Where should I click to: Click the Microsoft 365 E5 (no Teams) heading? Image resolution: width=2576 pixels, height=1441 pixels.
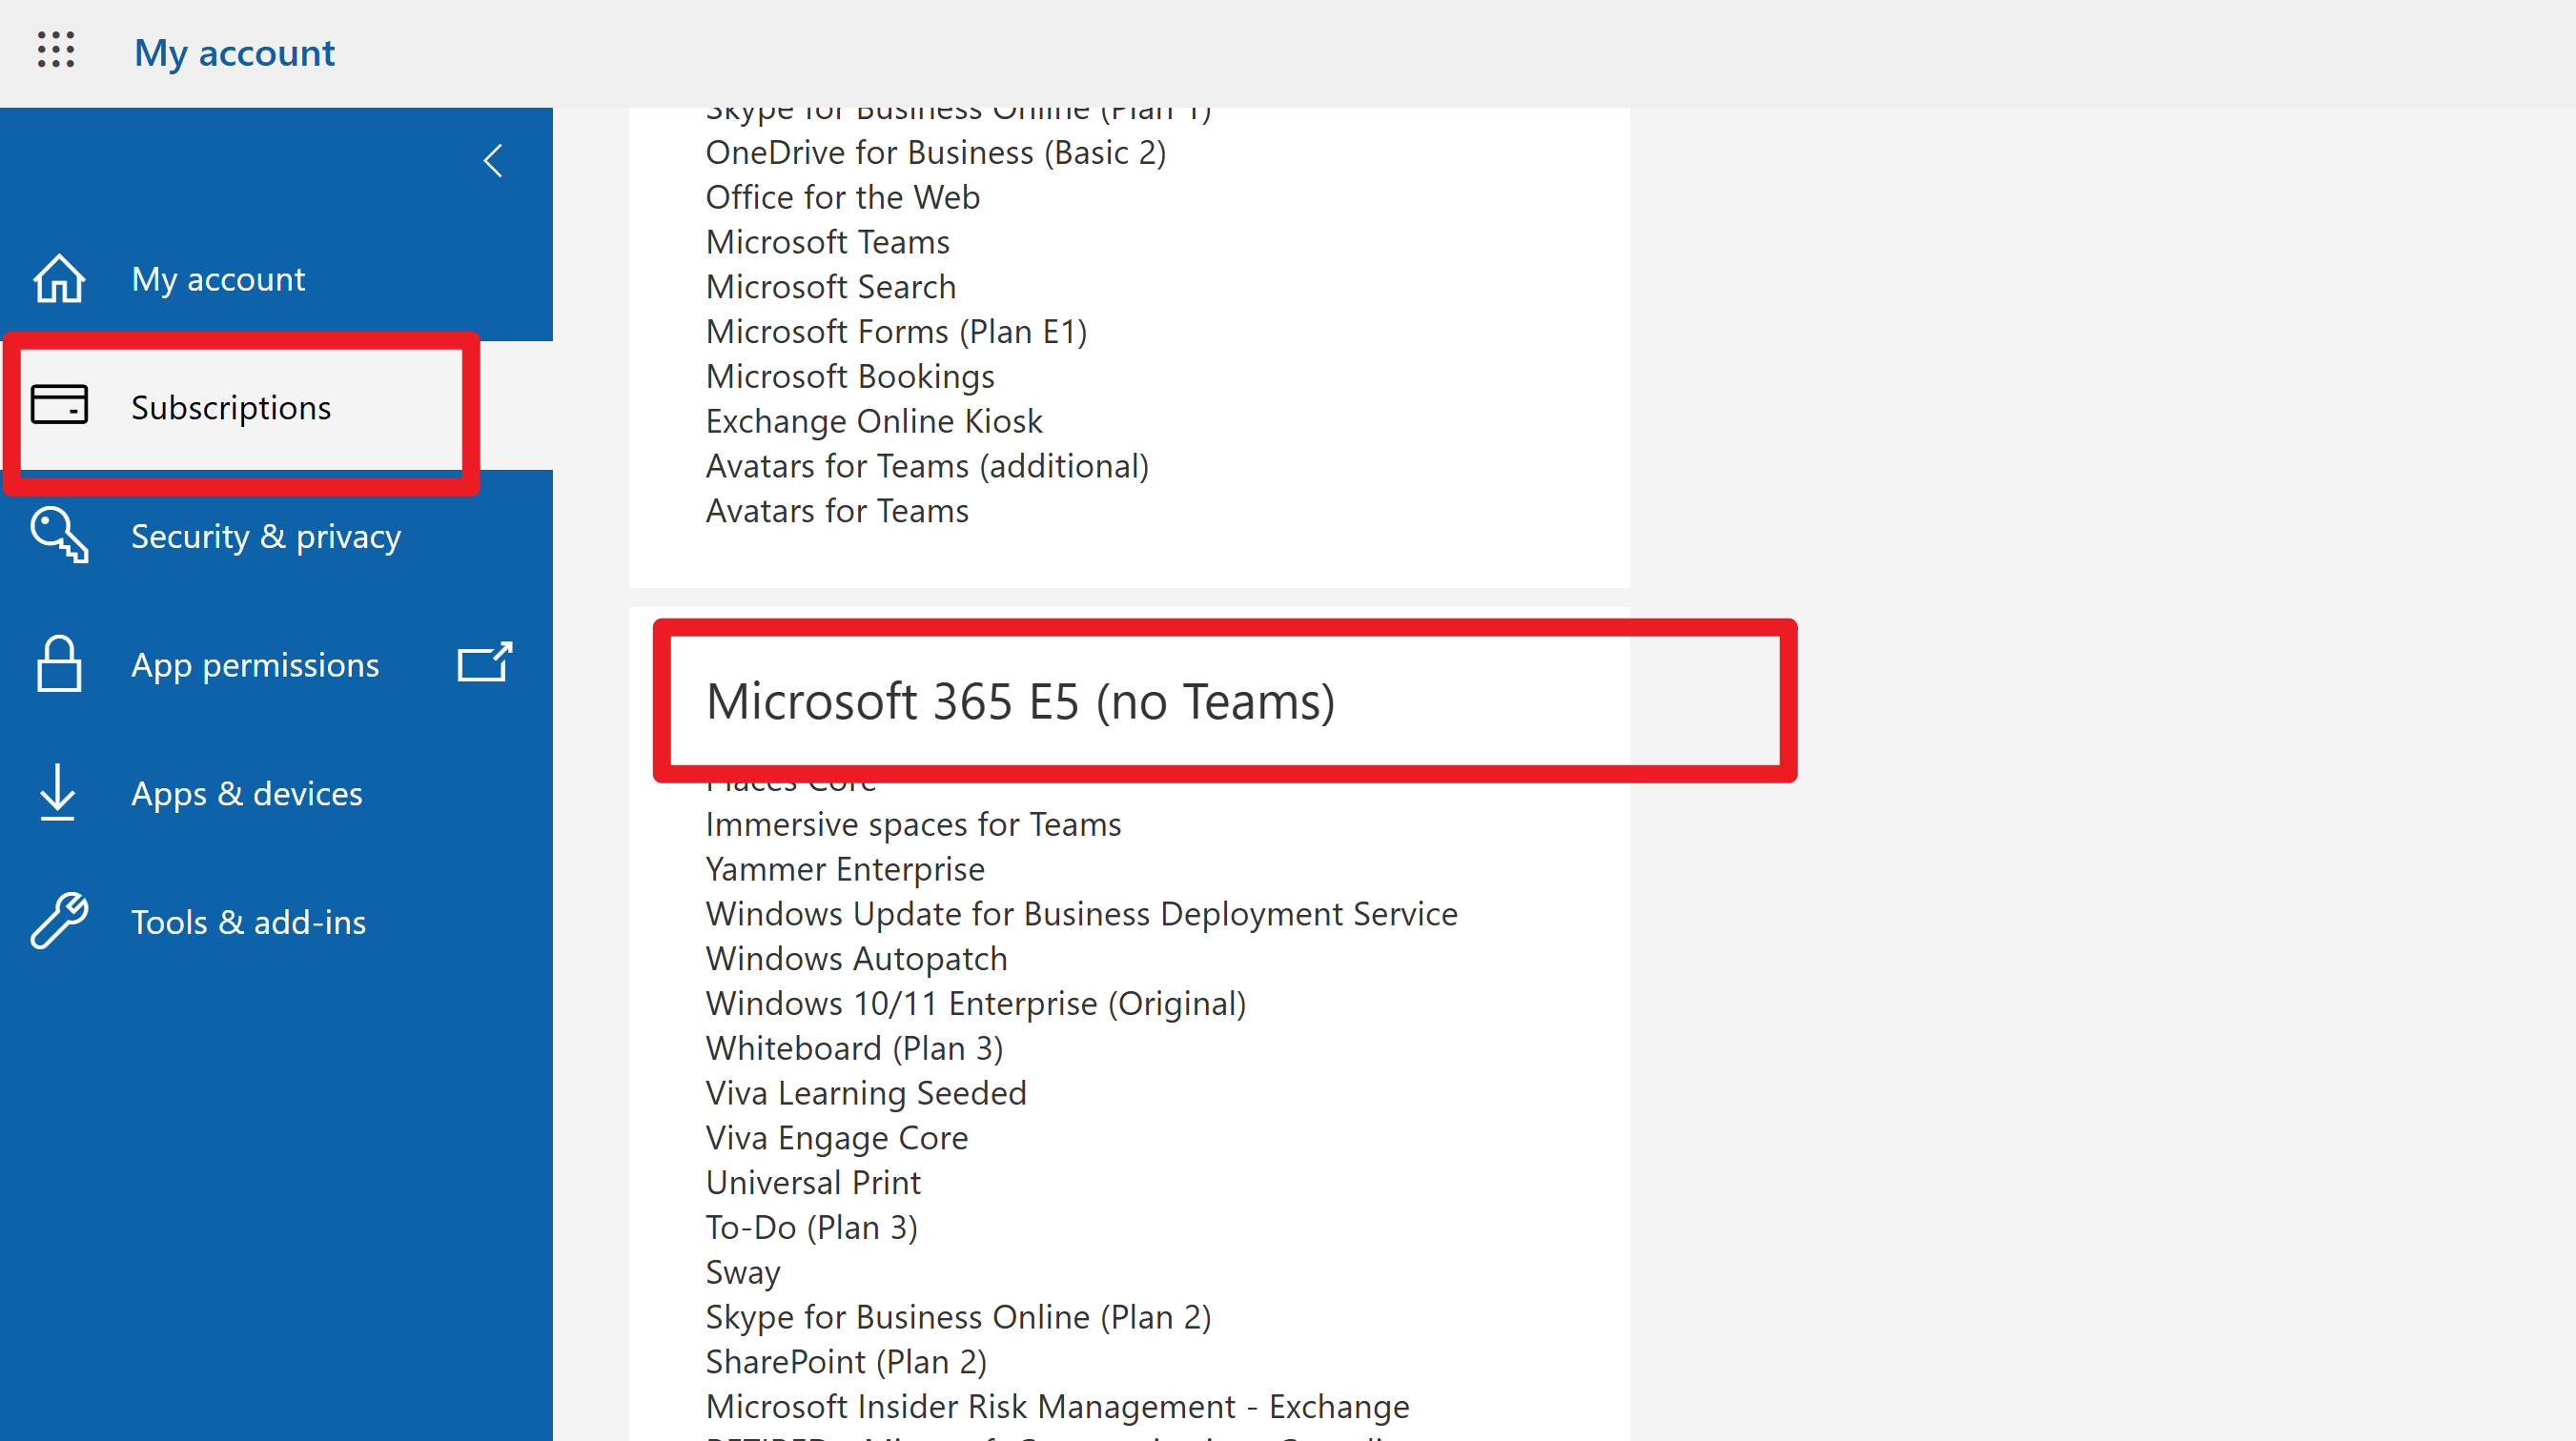point(1020,701)
